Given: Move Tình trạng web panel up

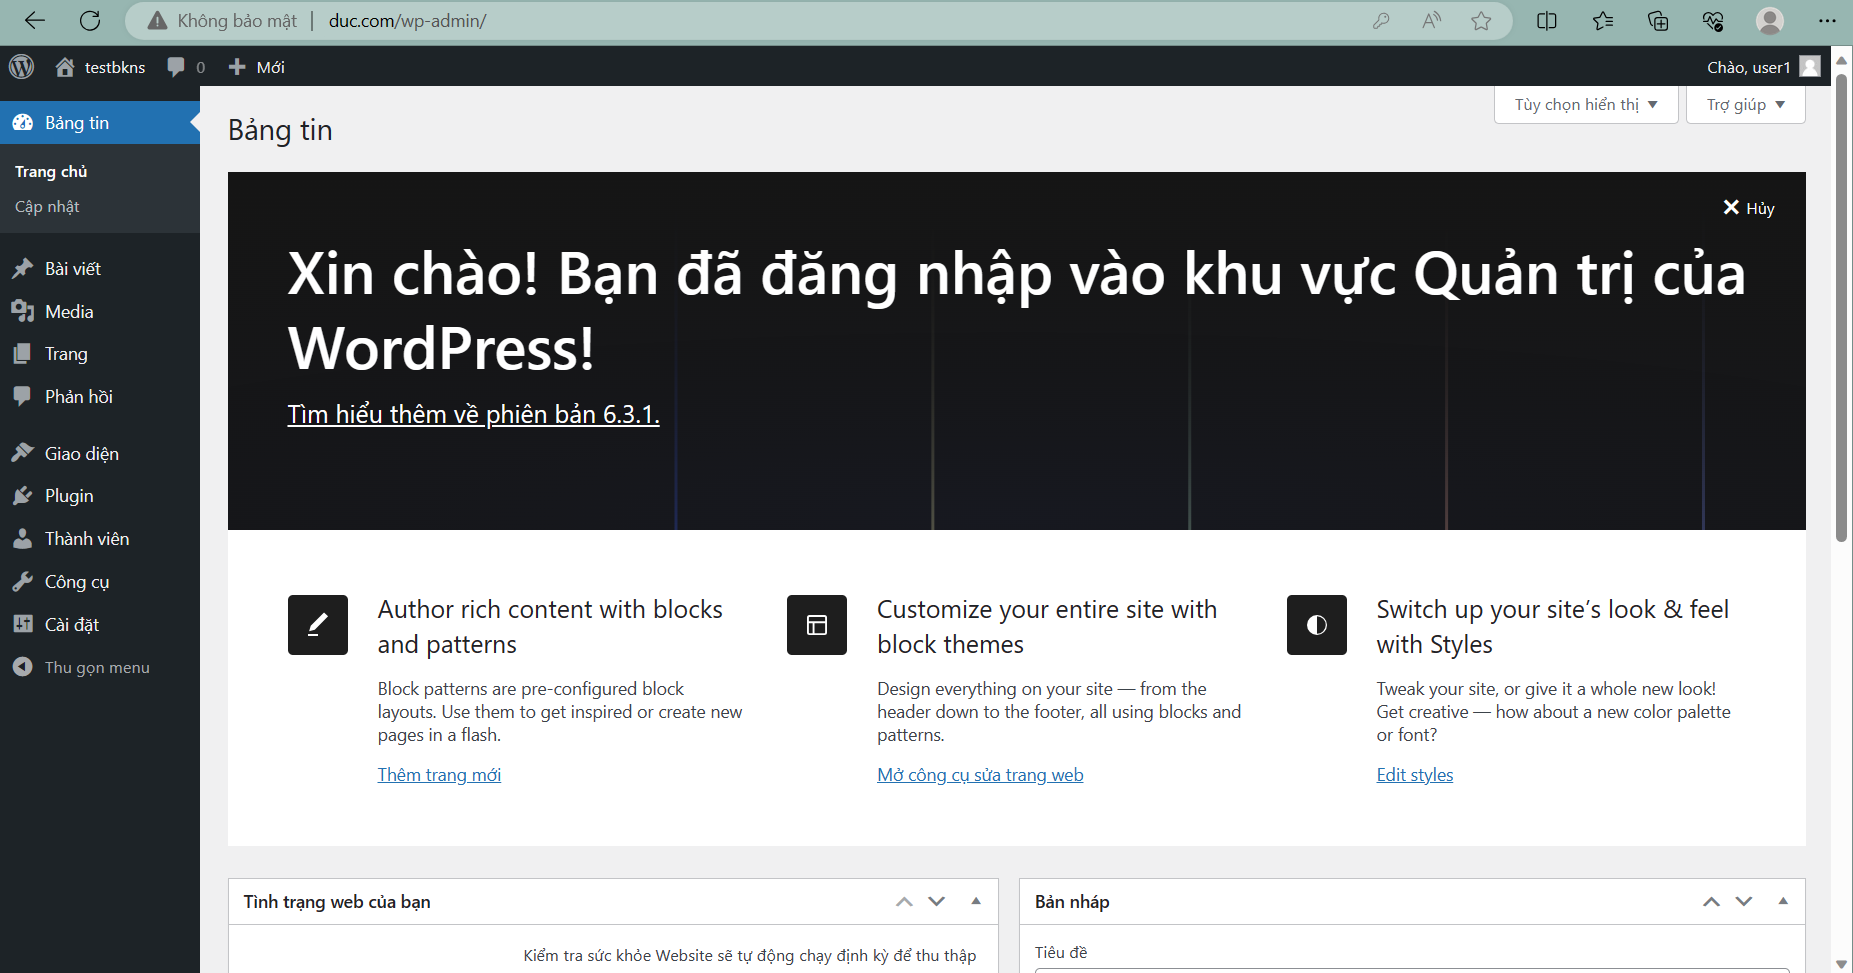Looking at the screenshot, I should pos(904,902).
